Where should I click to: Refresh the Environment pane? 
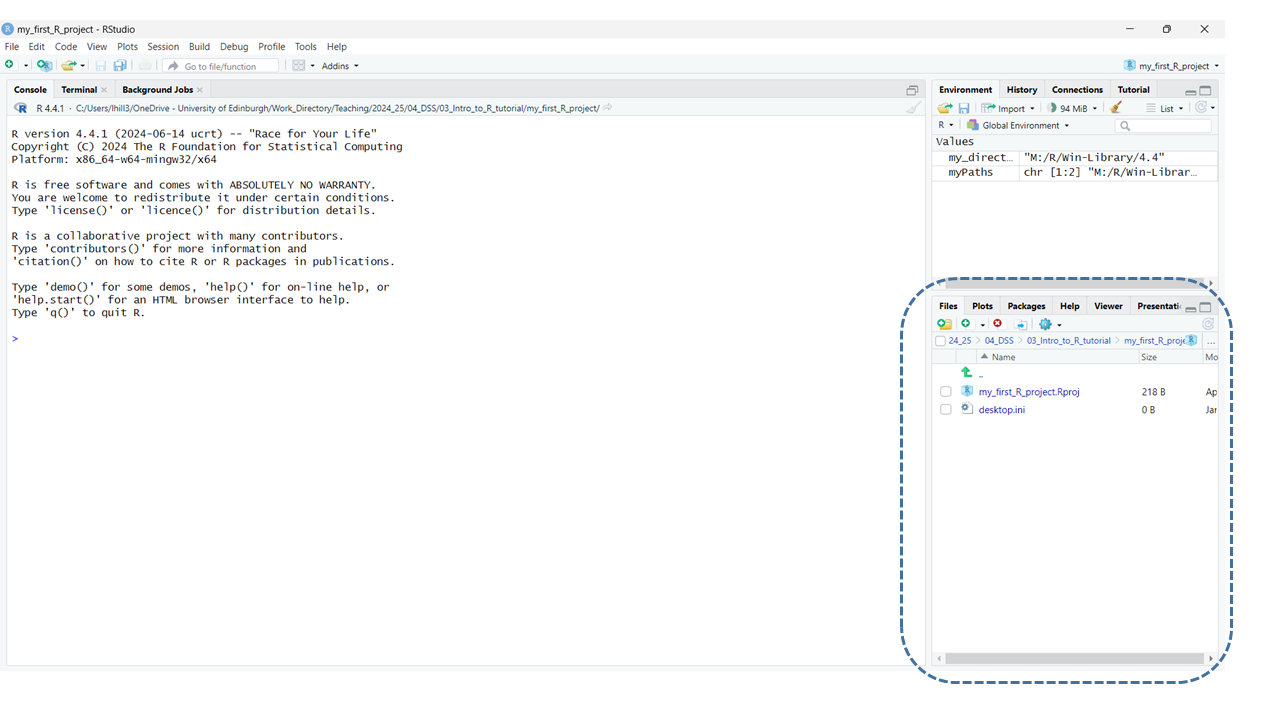pyautogui.click(x=1201, y=108)
